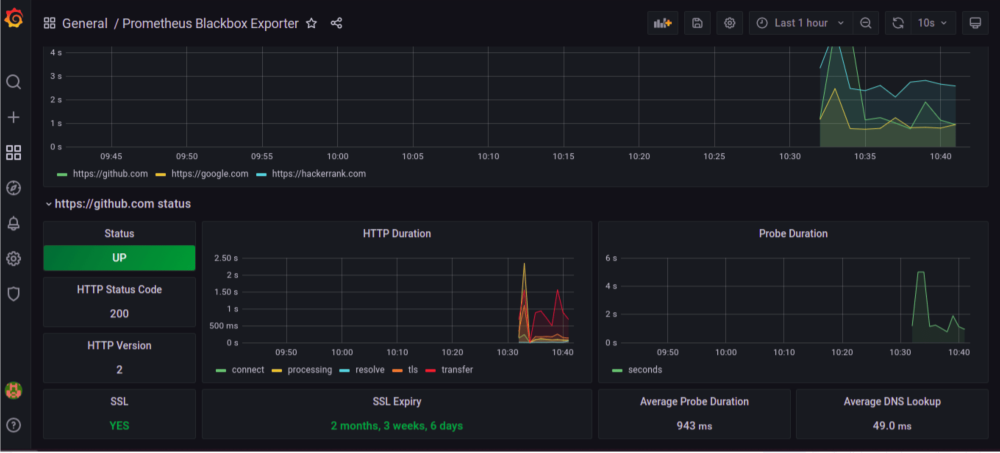Save the dashboard with the disk icon
This screenshot has width=1000, height=453.
point(697,23)
